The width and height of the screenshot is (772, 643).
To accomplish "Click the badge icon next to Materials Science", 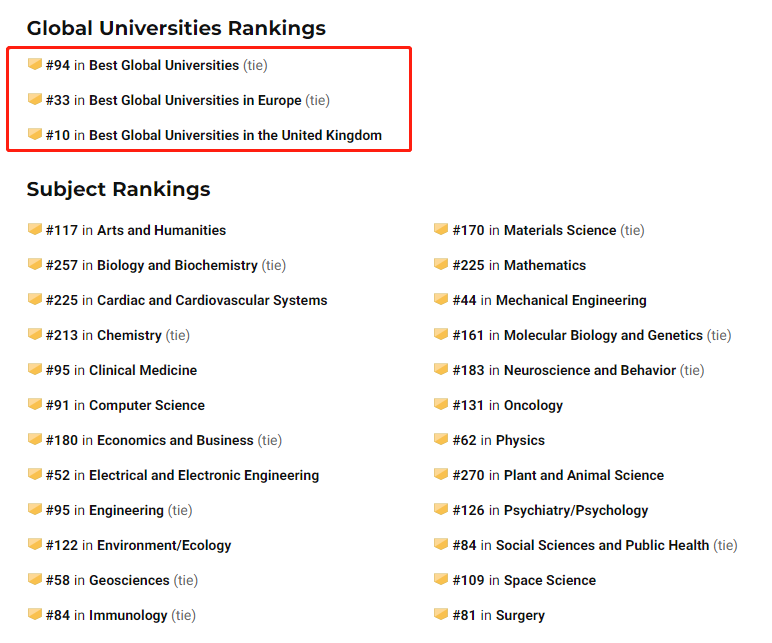I will click(x=441, y=229).
